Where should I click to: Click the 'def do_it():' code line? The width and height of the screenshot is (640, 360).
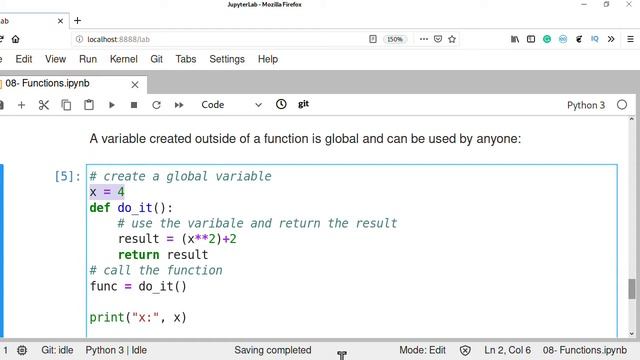pos(131,208)
